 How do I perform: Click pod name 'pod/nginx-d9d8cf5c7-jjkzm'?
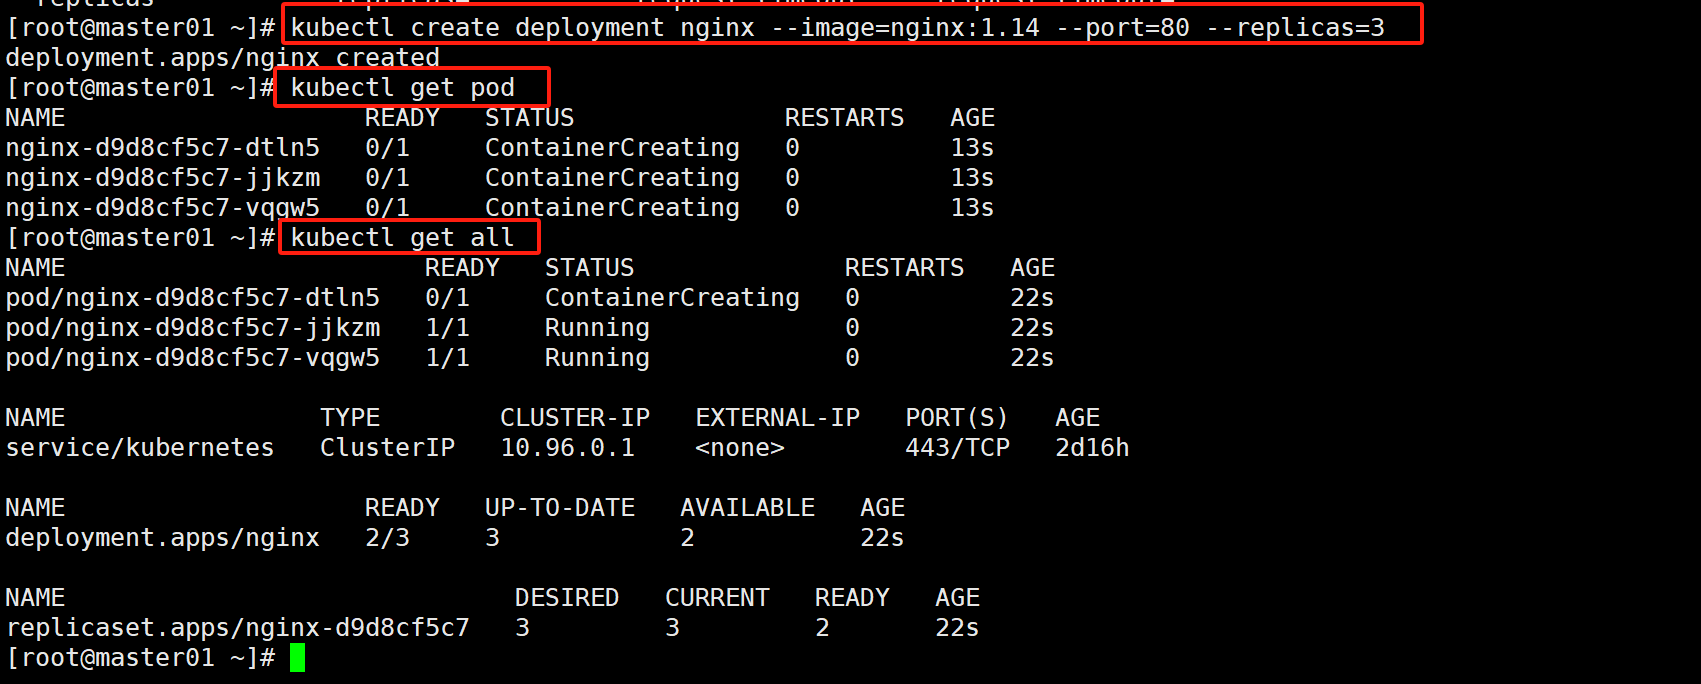click(x=193, y=328)
